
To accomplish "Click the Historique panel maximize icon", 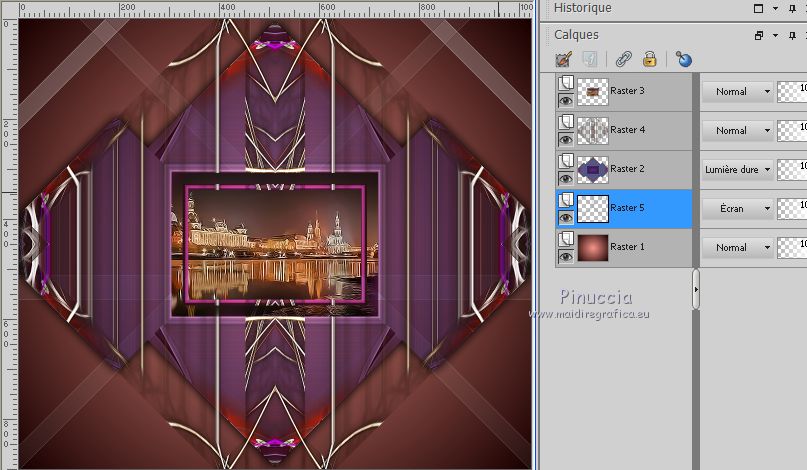I will tap(759, 8).
